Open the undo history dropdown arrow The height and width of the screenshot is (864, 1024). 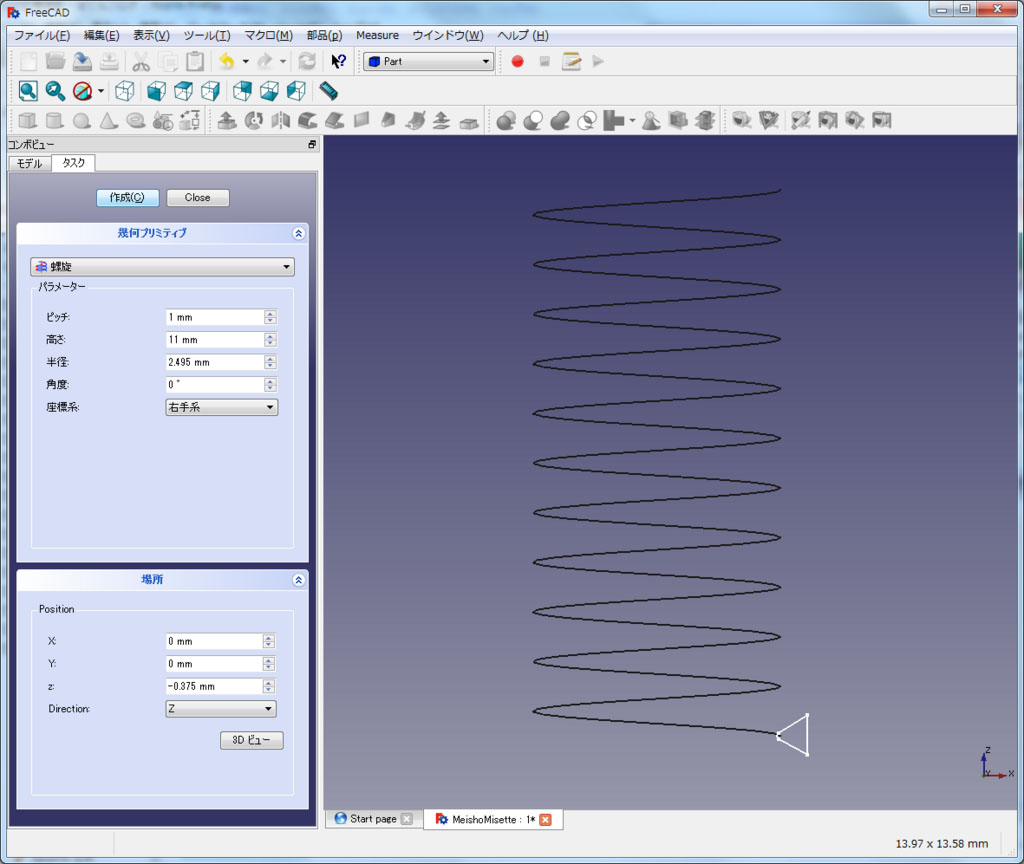pos(246,61)
